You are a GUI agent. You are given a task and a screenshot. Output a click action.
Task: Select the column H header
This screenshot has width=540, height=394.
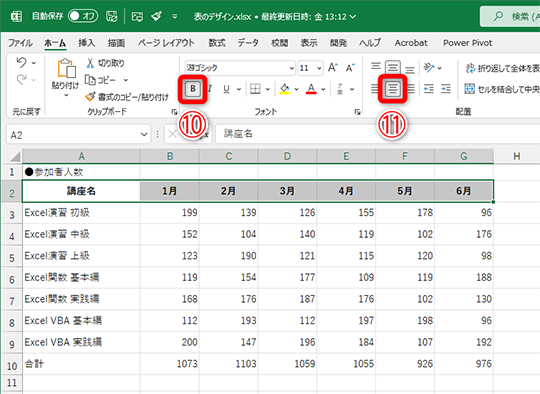coord(516,156)
